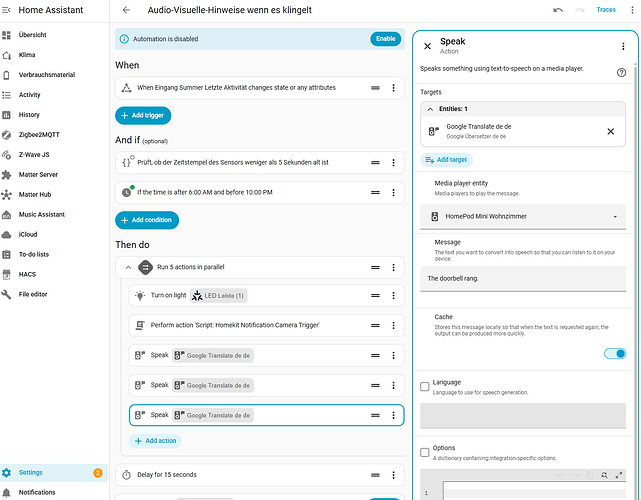The height and width of the screenshot is (500, 641).
Task: Click fullscreen icon in Options code editor
Action: click(619, 475)
